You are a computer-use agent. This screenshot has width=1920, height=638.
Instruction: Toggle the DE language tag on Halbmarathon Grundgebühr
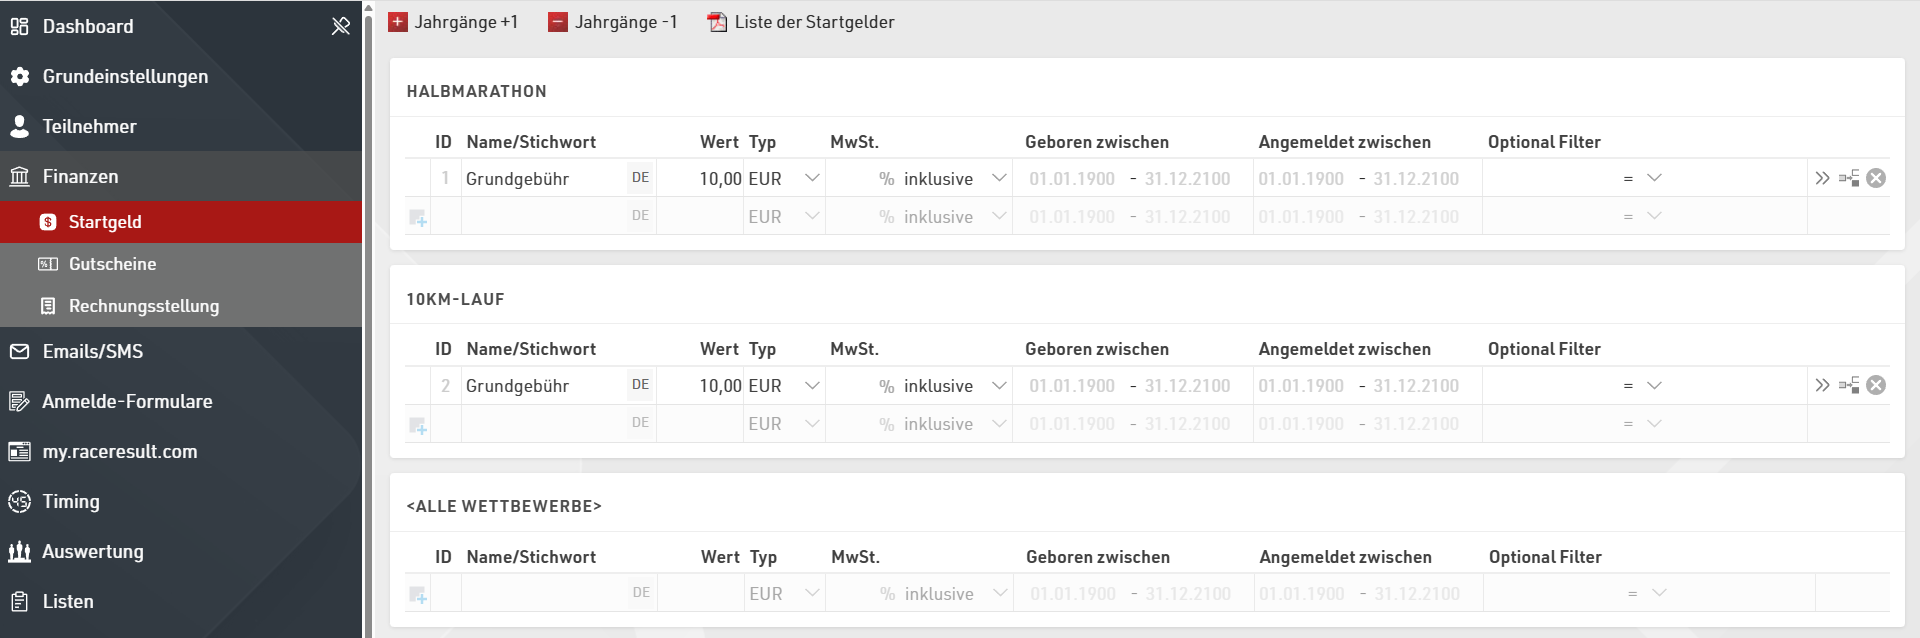coord(640,178)
